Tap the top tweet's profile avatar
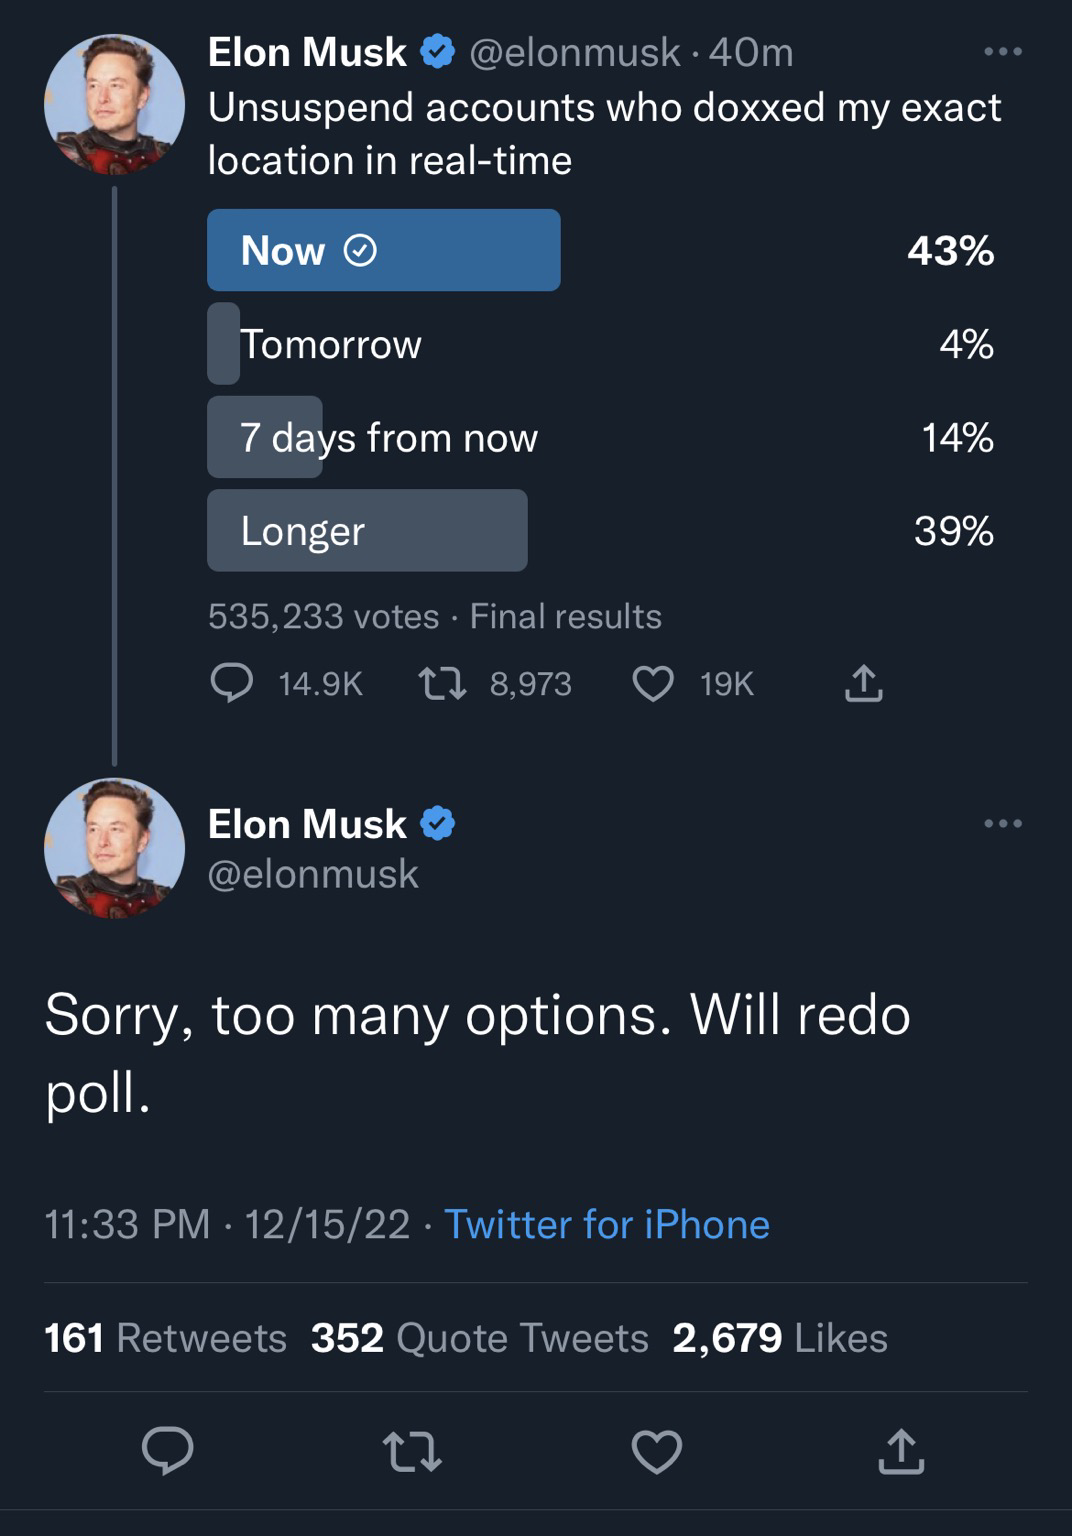The height and width of the screenshot is (1536, 1072). [114, 105]
